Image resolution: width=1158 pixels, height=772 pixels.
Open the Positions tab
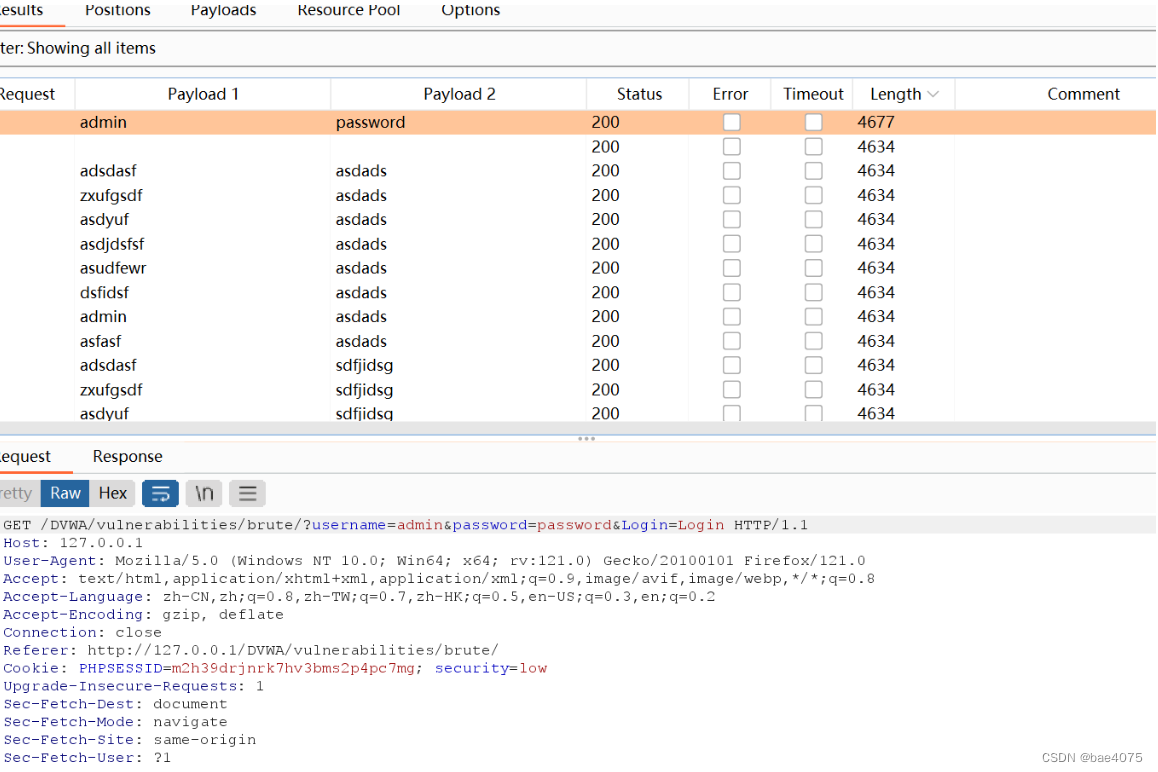tap(117, 10)
